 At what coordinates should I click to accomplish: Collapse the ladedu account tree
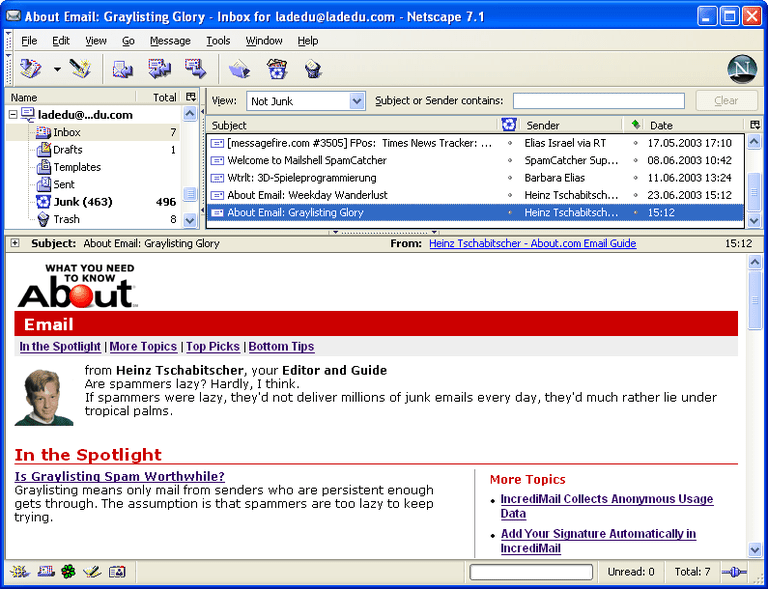pyautogui.click(x=13, y=115)
